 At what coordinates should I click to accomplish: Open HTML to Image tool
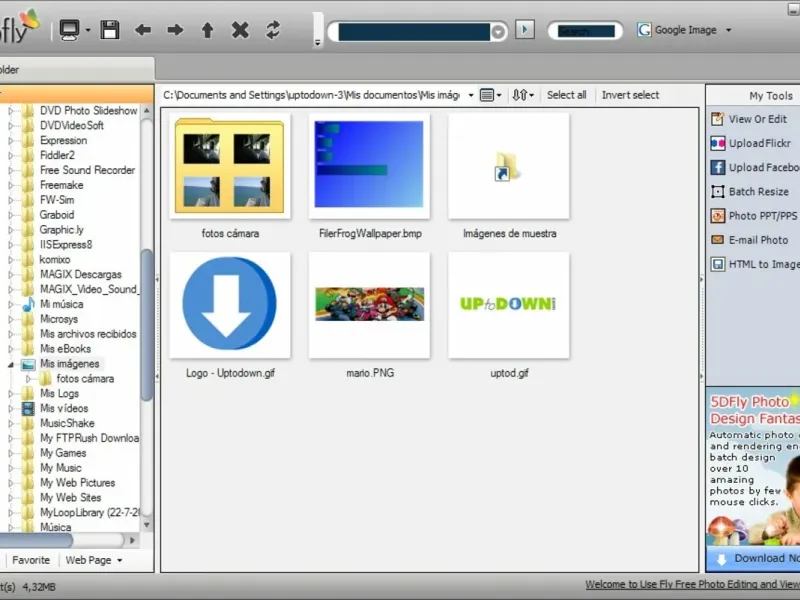pyautogui.click(x=755, y=264)
